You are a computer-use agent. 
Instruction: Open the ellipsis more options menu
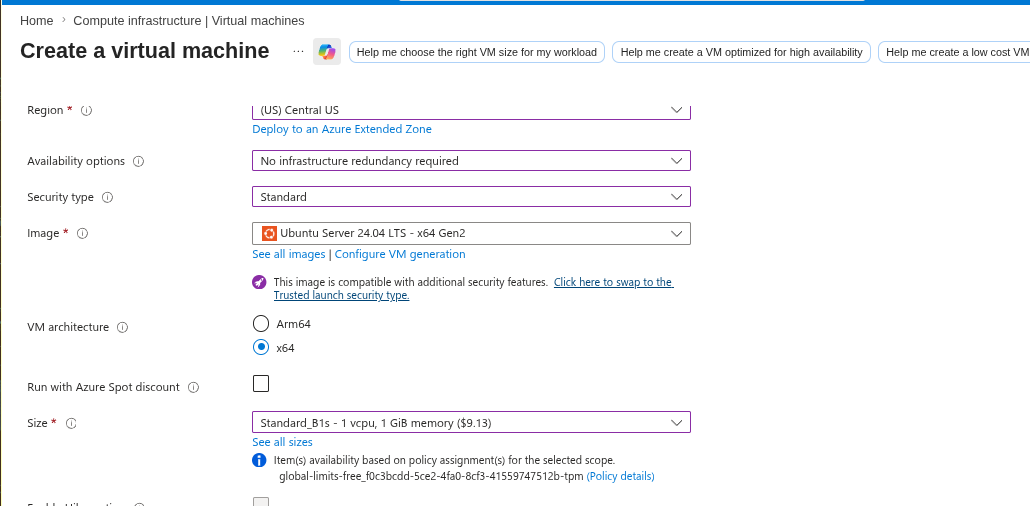click(298, 51)
